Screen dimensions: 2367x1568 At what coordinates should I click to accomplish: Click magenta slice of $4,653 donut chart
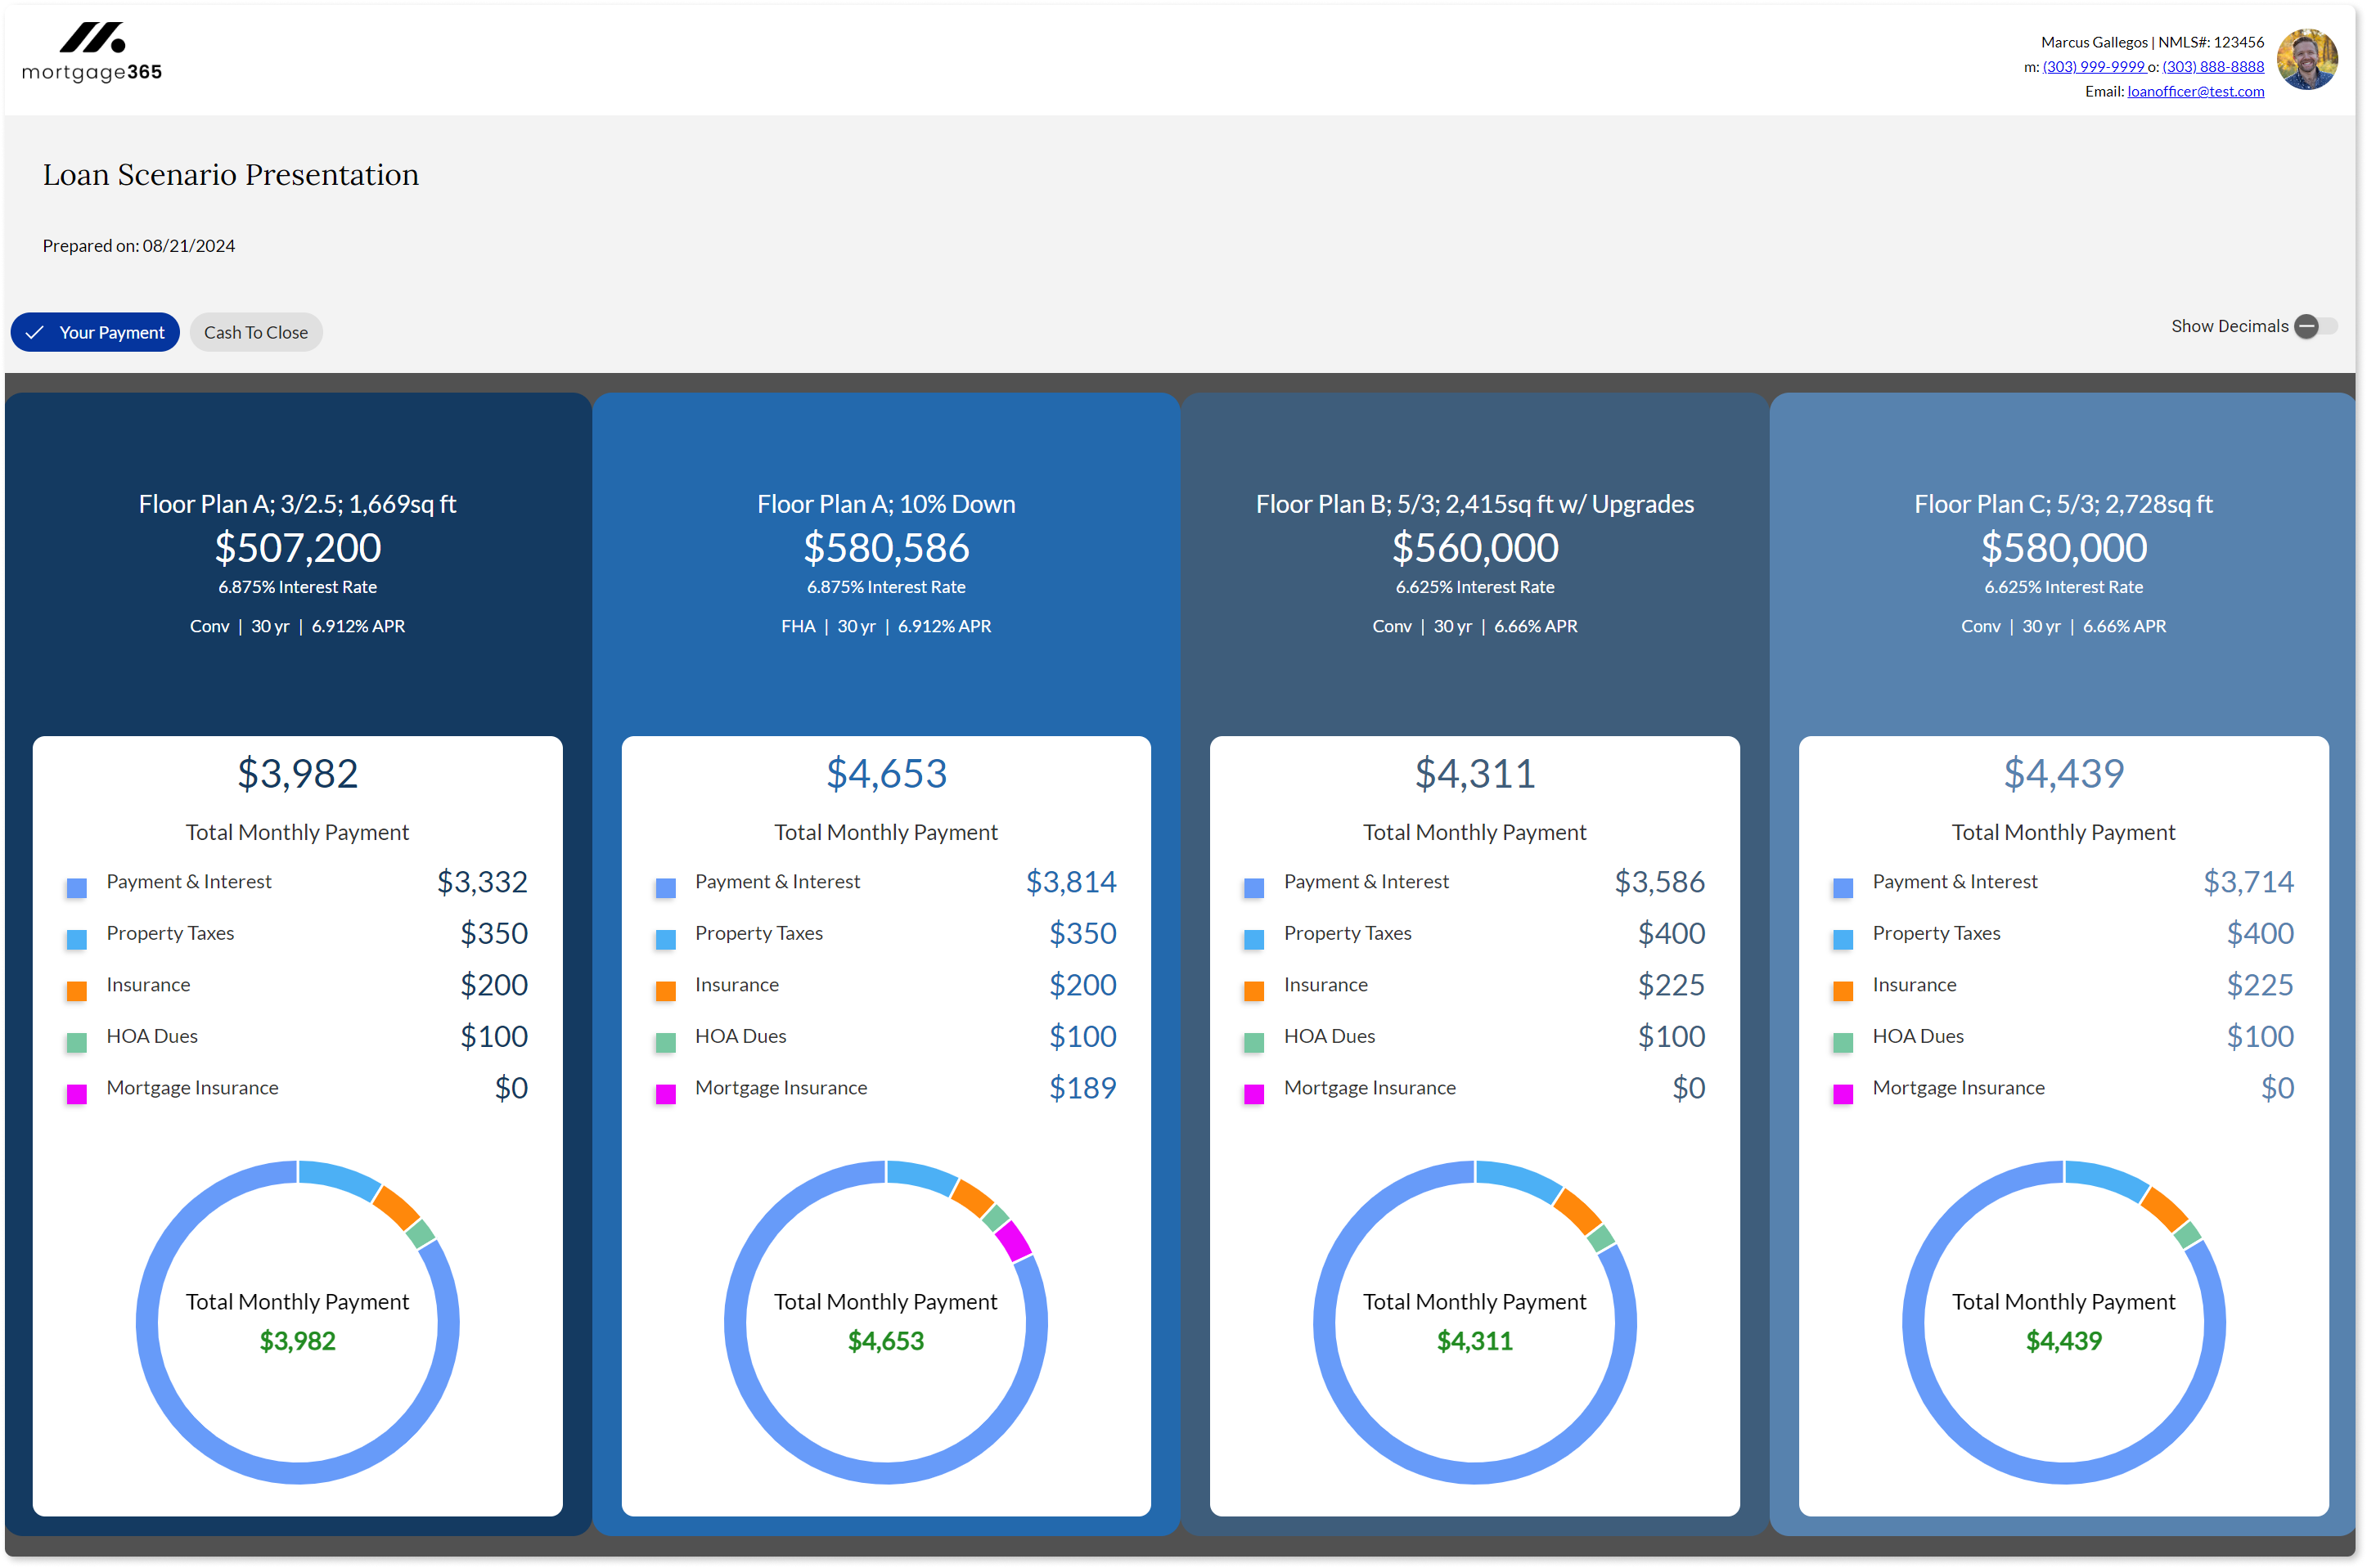pos(1013,1240)
